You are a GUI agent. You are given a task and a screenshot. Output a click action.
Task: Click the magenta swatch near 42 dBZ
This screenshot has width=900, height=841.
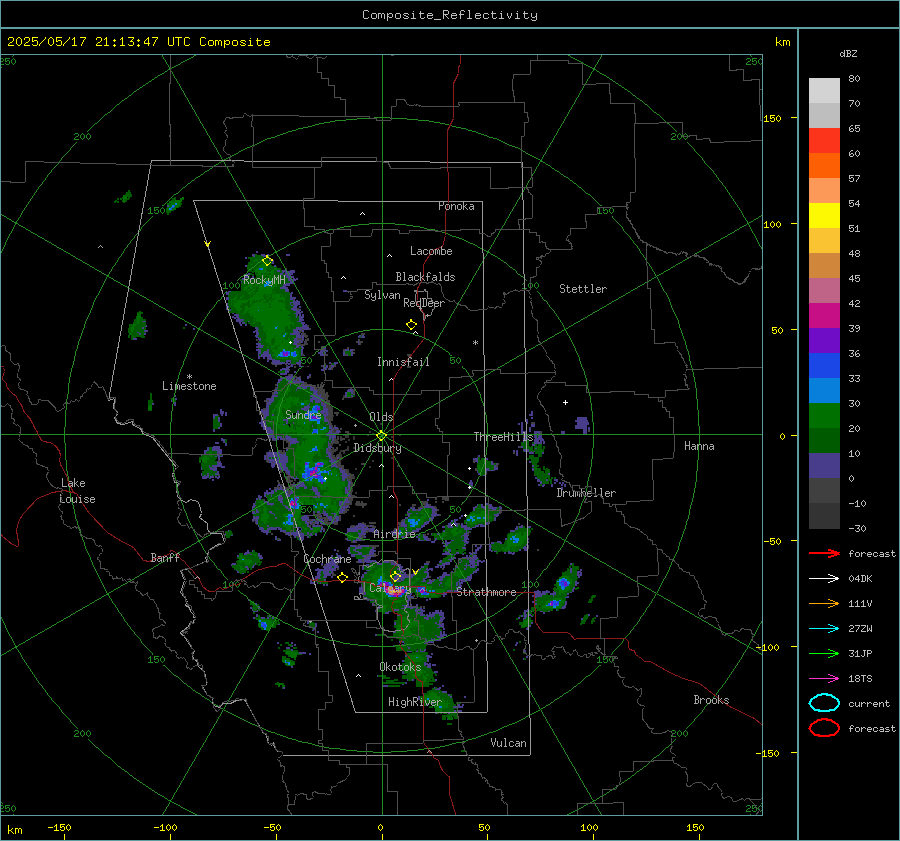click(824, 315)
